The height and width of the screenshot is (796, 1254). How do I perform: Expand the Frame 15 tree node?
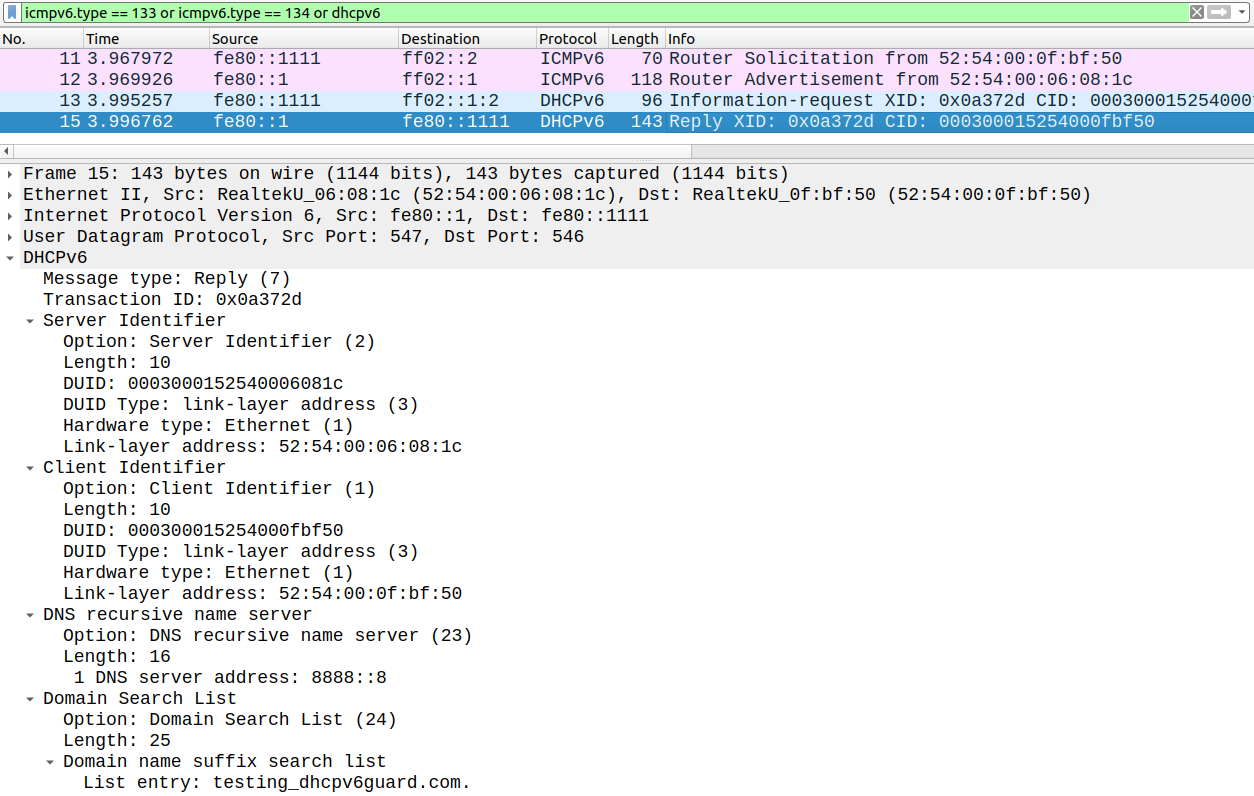point(10,174)
